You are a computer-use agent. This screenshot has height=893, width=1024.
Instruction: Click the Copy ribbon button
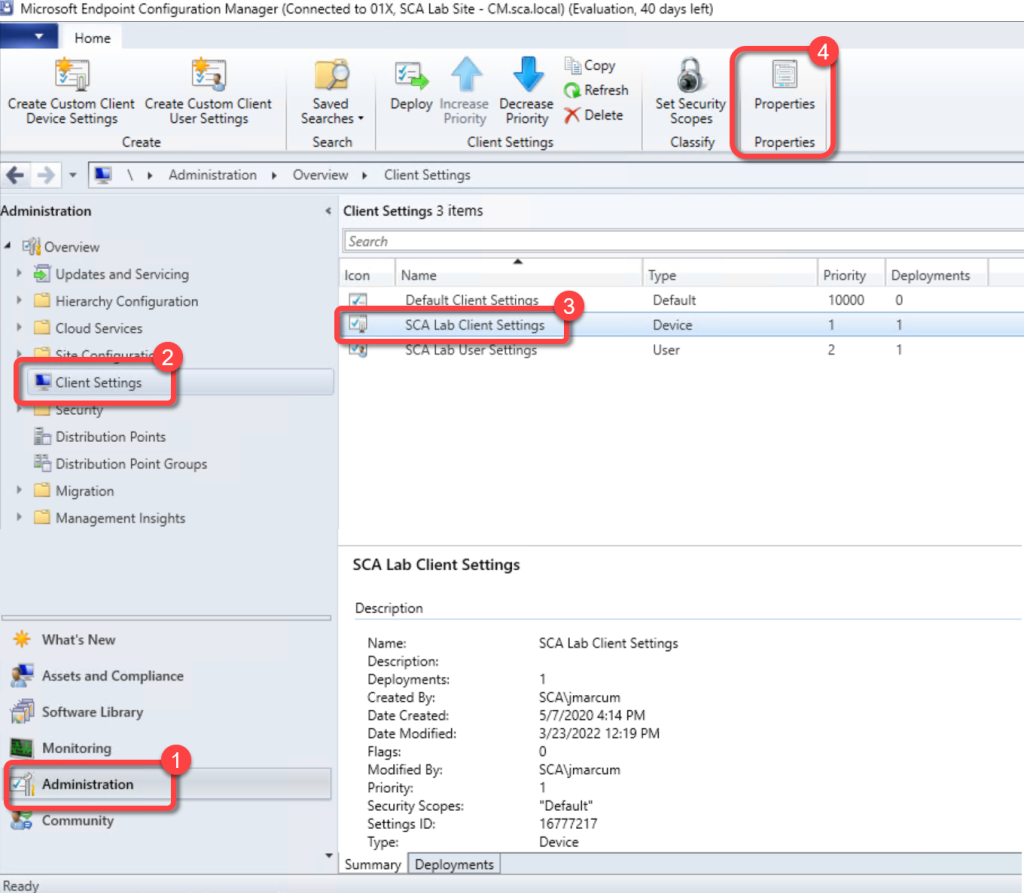click(590, 65)
